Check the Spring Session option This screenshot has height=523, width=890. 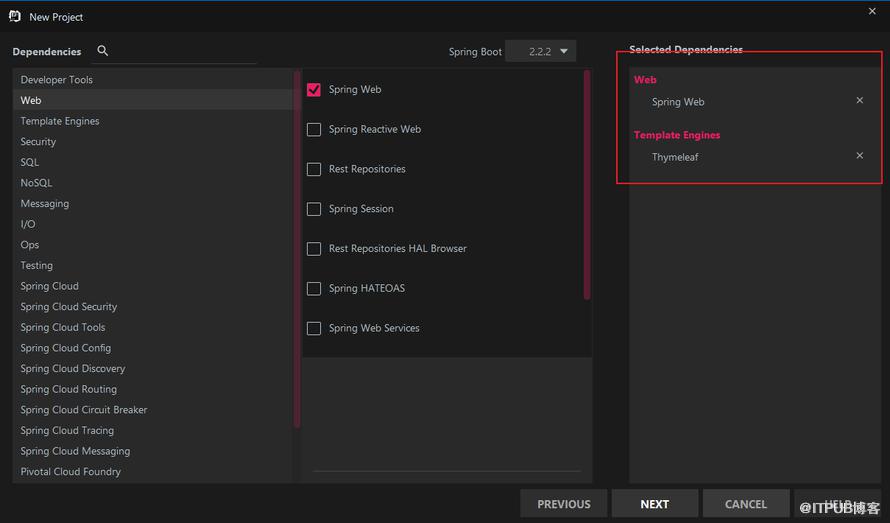tap(314, 209)
